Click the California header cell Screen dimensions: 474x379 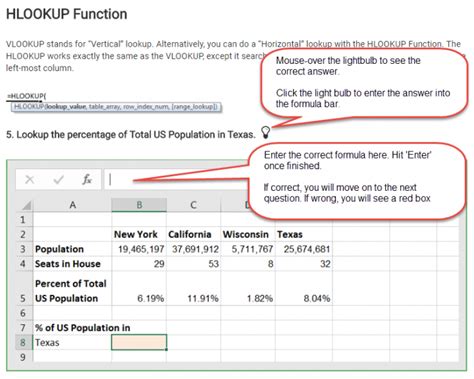pos(193,234)
